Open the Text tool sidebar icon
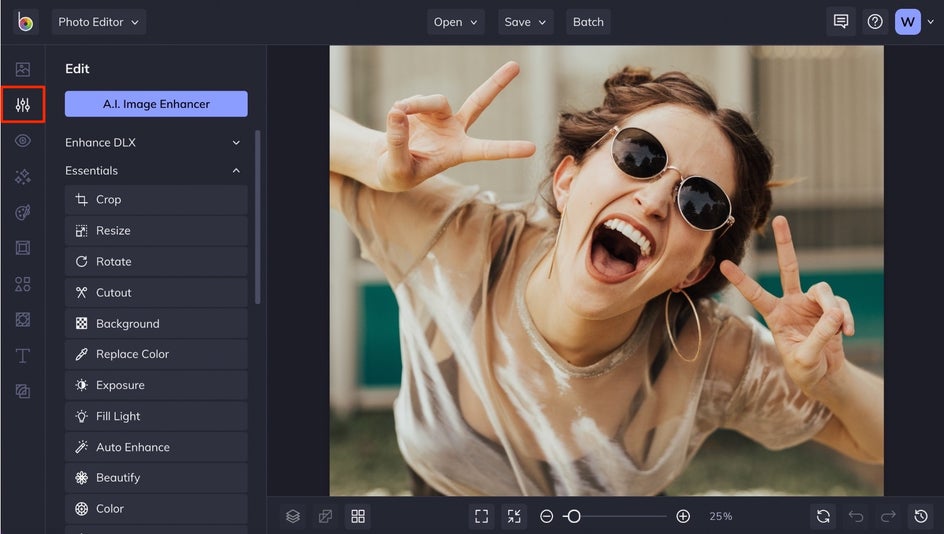The height and width of the screenshot is (534, 944). click(x=22, y=356)
